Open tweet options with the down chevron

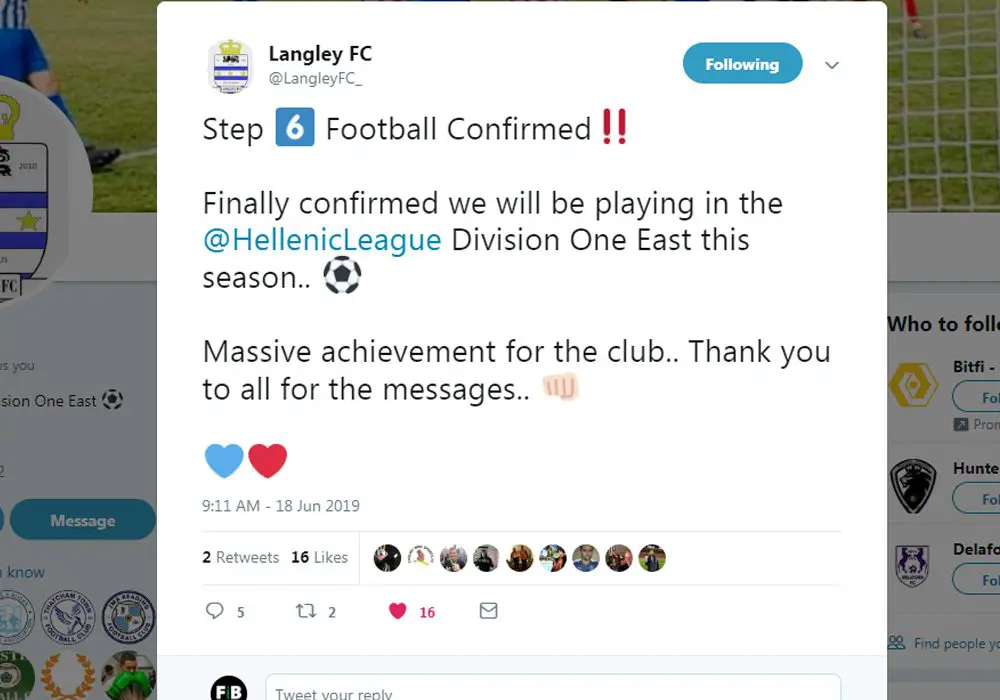click(x=831, y=64)
